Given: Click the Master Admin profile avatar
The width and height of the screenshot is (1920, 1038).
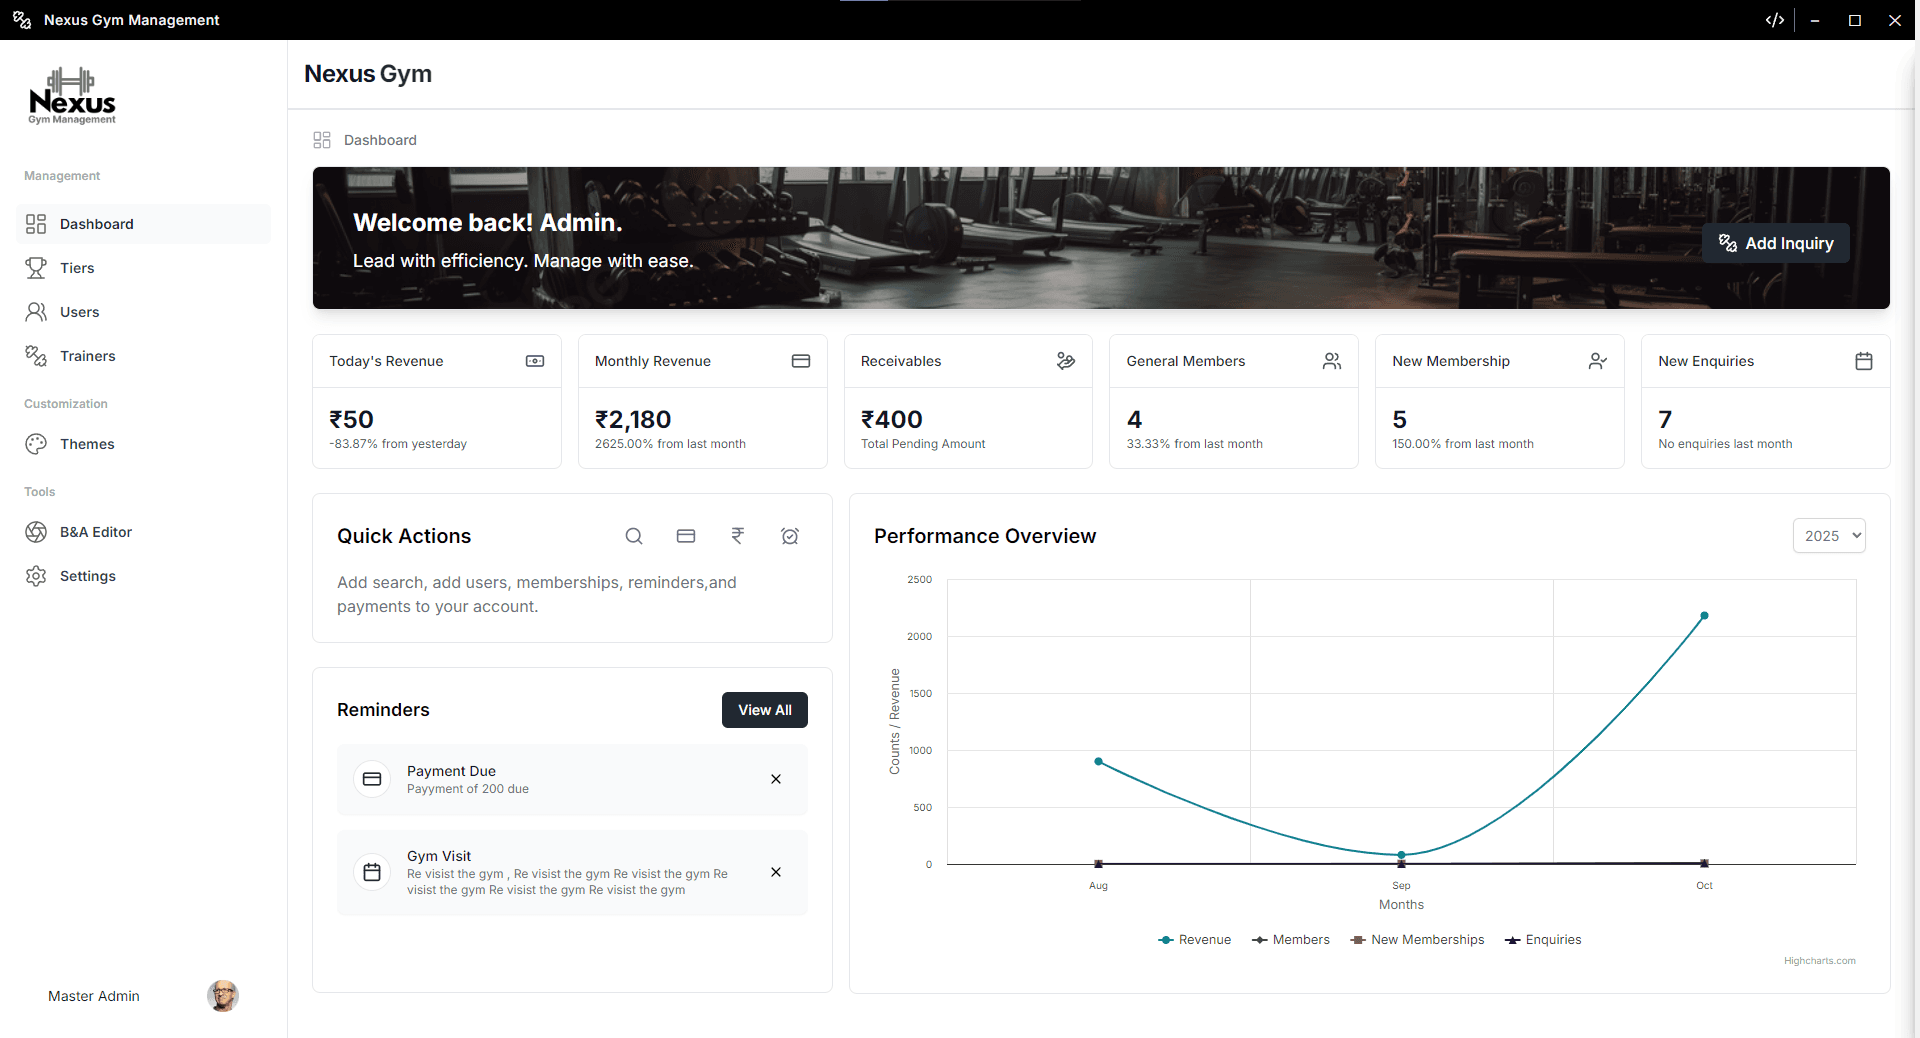Looking at the screenshot, I should (223, 996).
